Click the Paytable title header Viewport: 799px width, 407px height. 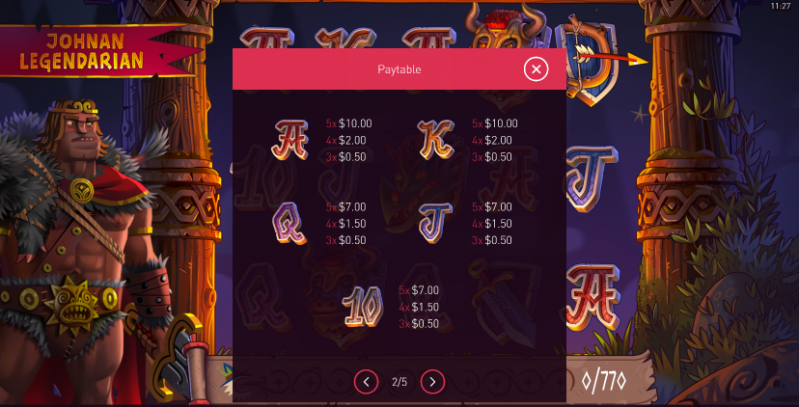pyautogui.click(x=399, y=69)
